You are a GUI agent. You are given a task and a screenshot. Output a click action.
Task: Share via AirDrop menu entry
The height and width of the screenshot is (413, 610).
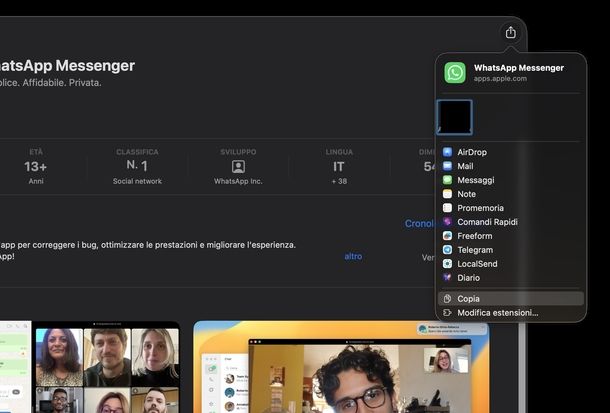click(x=510, y=152)
